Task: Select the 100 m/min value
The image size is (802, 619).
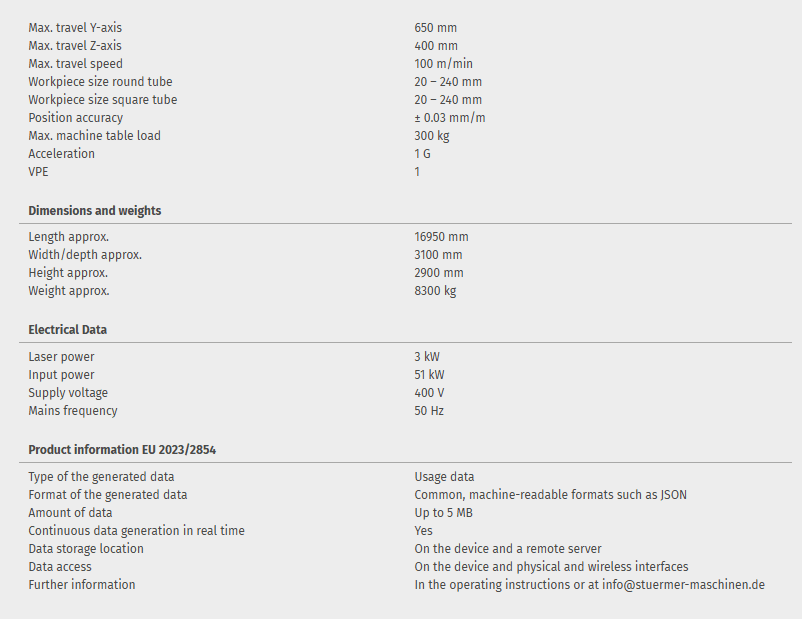Action: (444, 64)
